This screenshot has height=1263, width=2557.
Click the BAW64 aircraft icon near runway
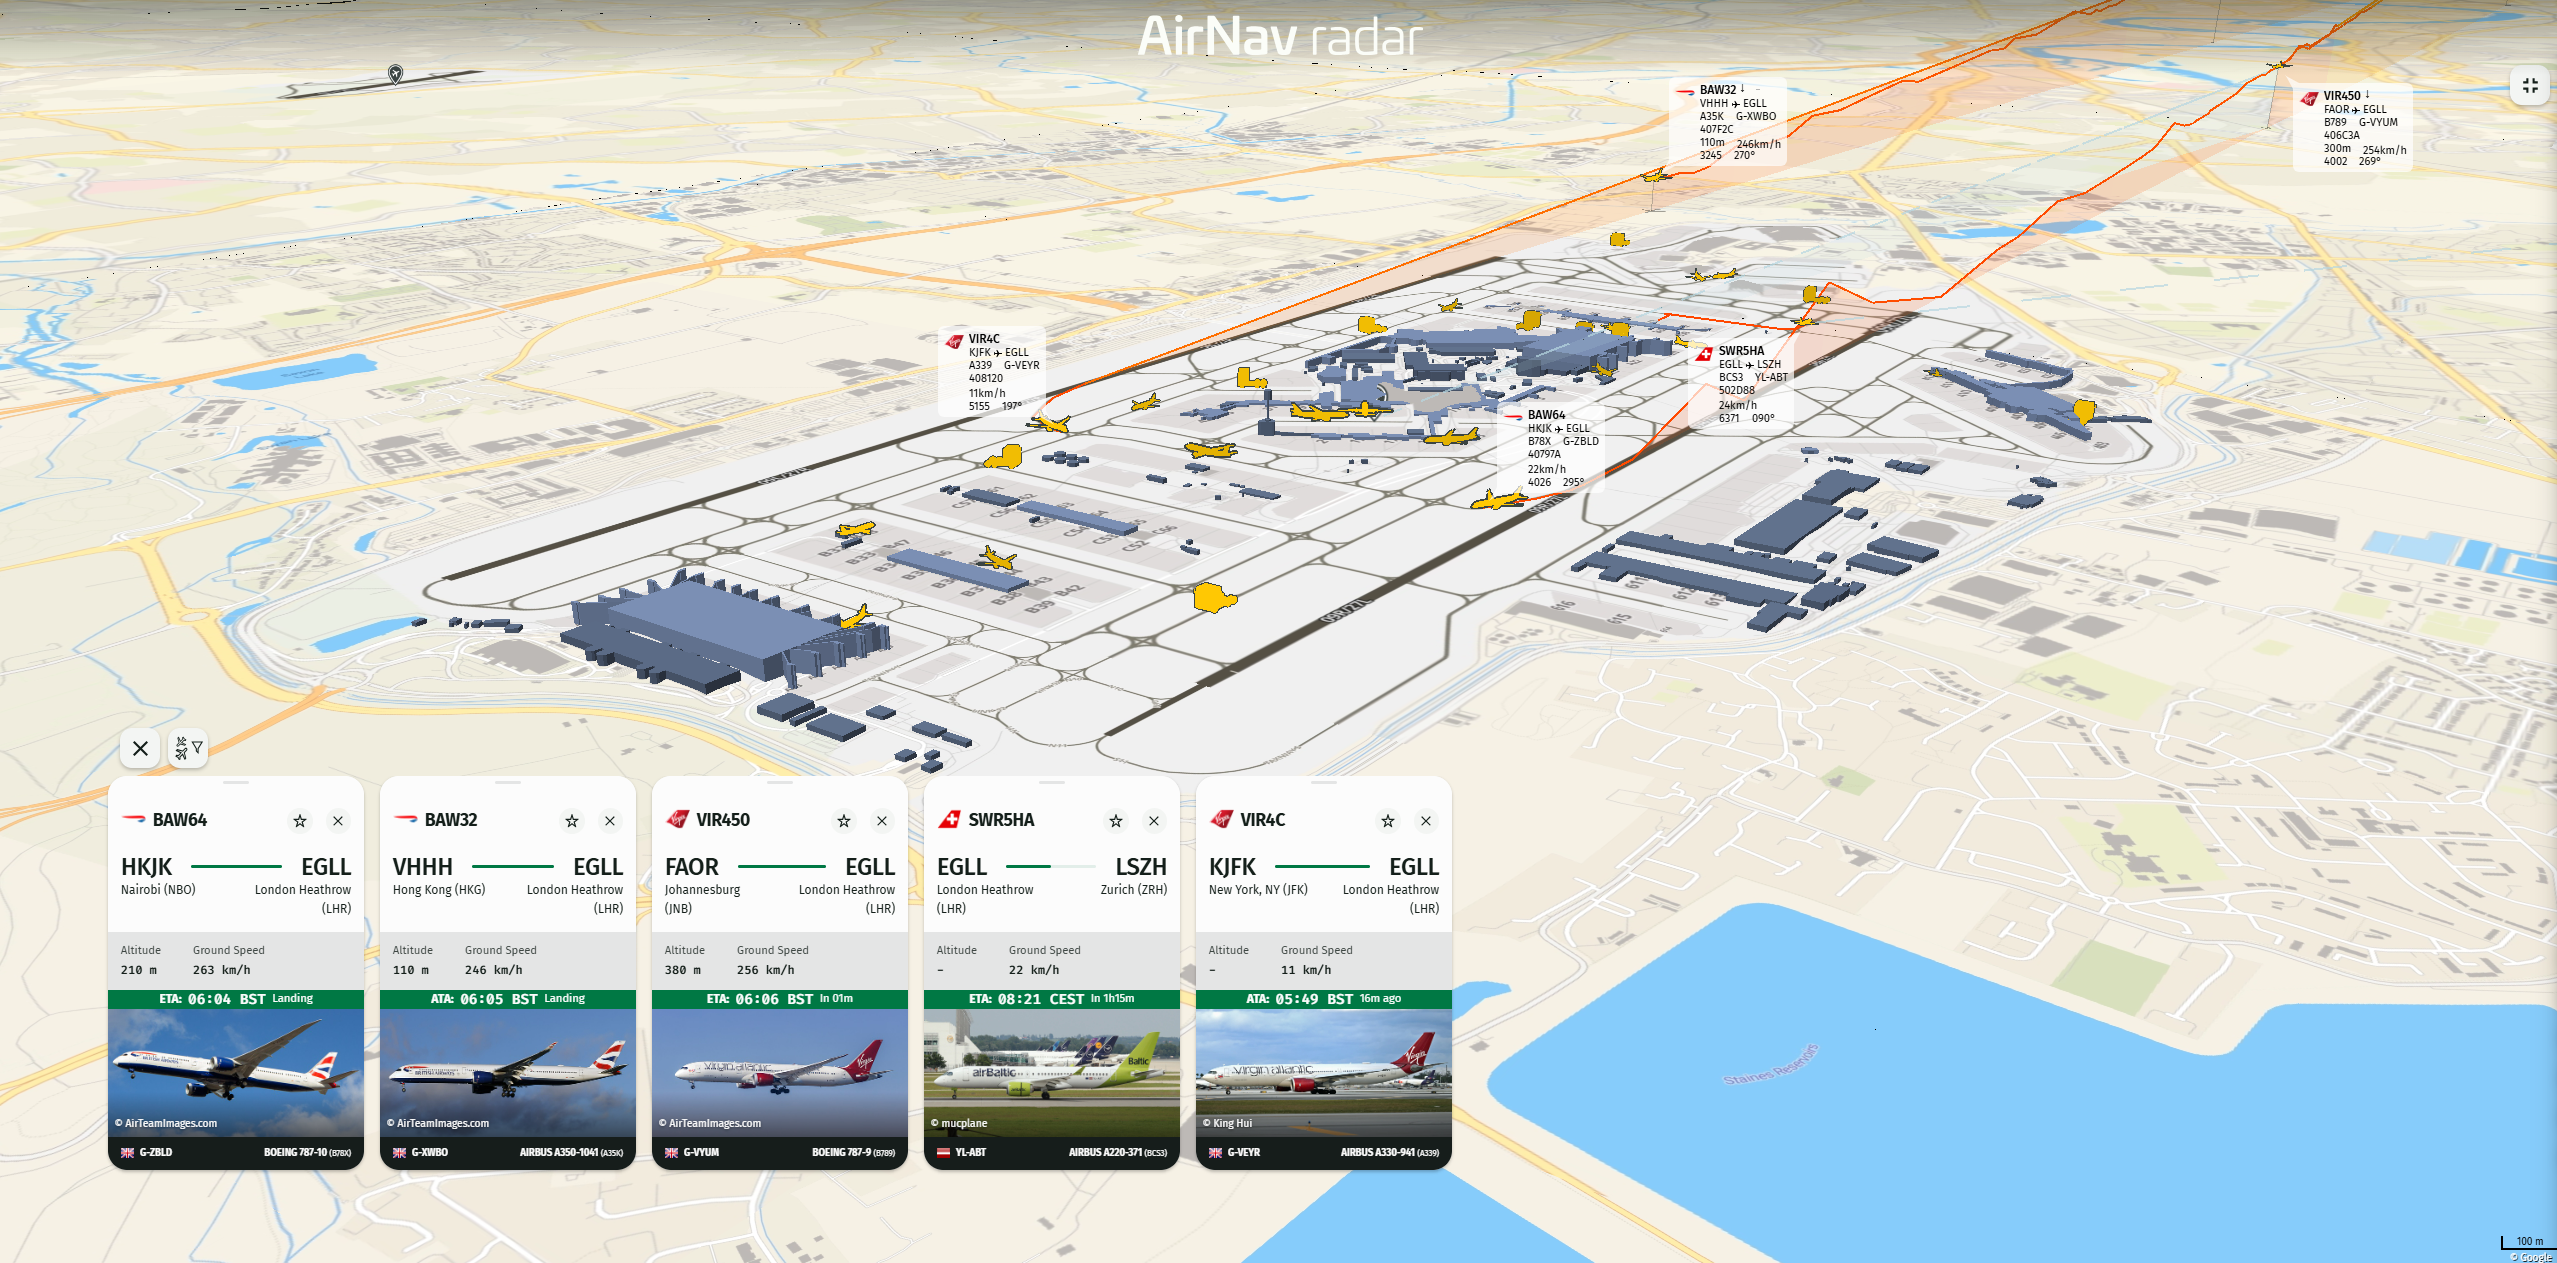point(1498,498)
